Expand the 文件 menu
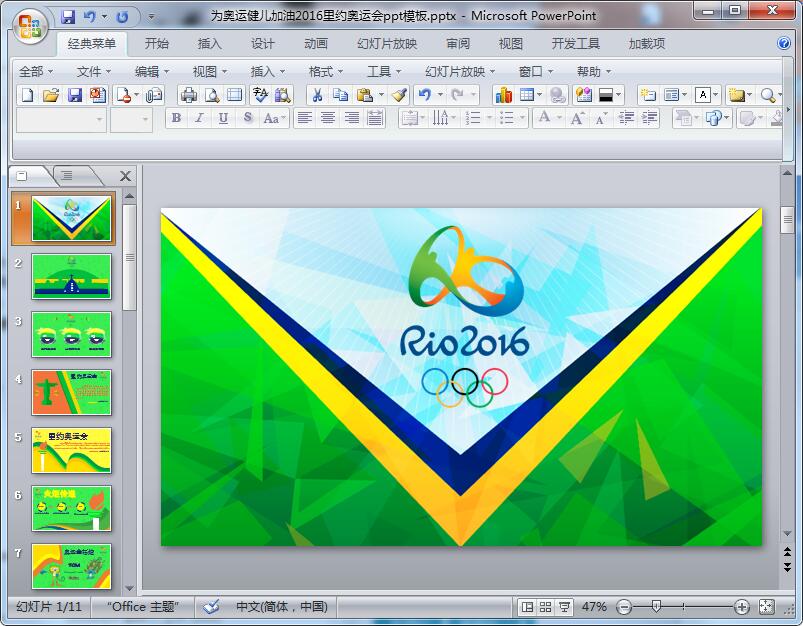Viewport: 803px width, 626px height. 93,72
